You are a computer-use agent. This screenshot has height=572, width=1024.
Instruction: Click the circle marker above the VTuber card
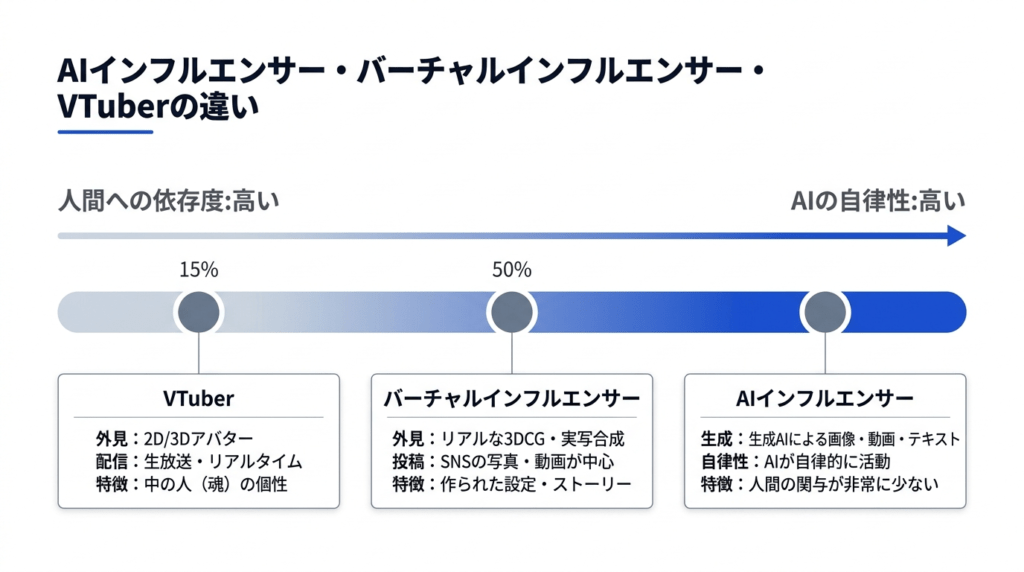[x=198, y=312]
